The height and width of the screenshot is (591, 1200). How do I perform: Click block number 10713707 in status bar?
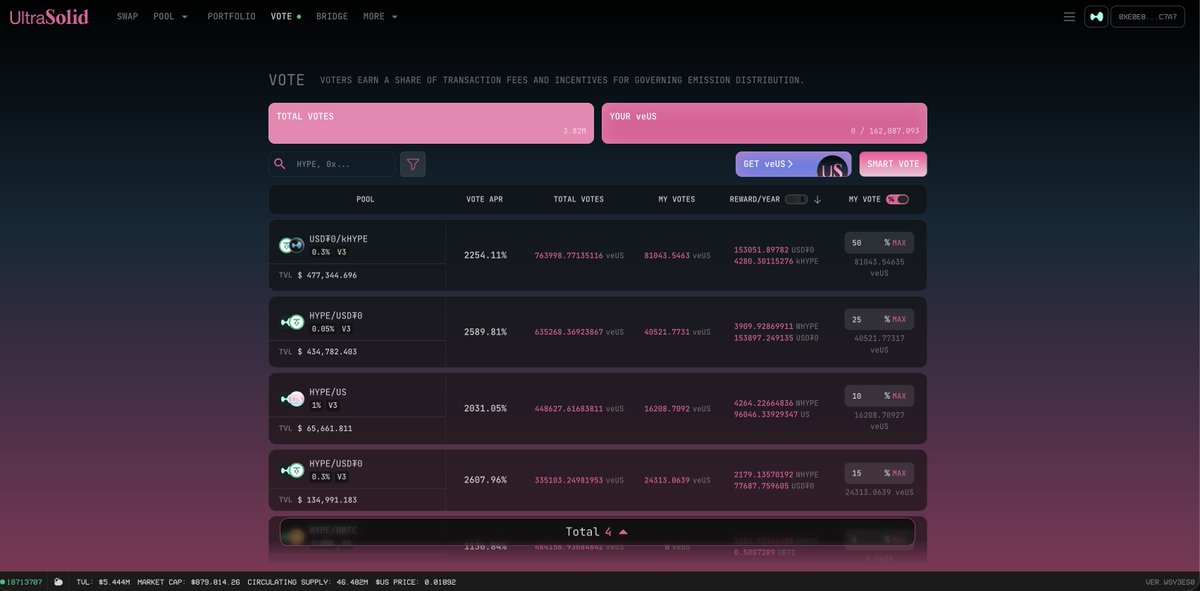coord(24,581)
